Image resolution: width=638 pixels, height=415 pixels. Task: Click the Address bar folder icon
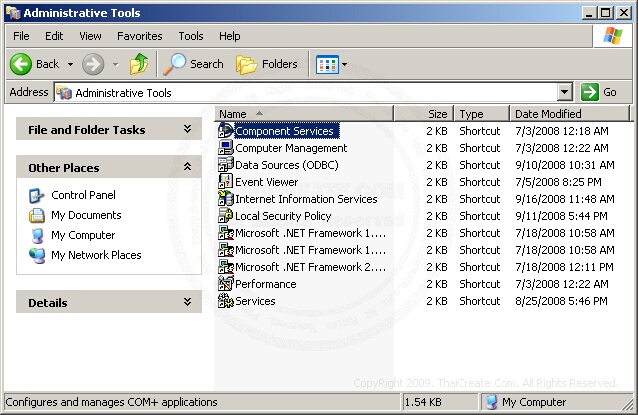[x=64, y=93]
